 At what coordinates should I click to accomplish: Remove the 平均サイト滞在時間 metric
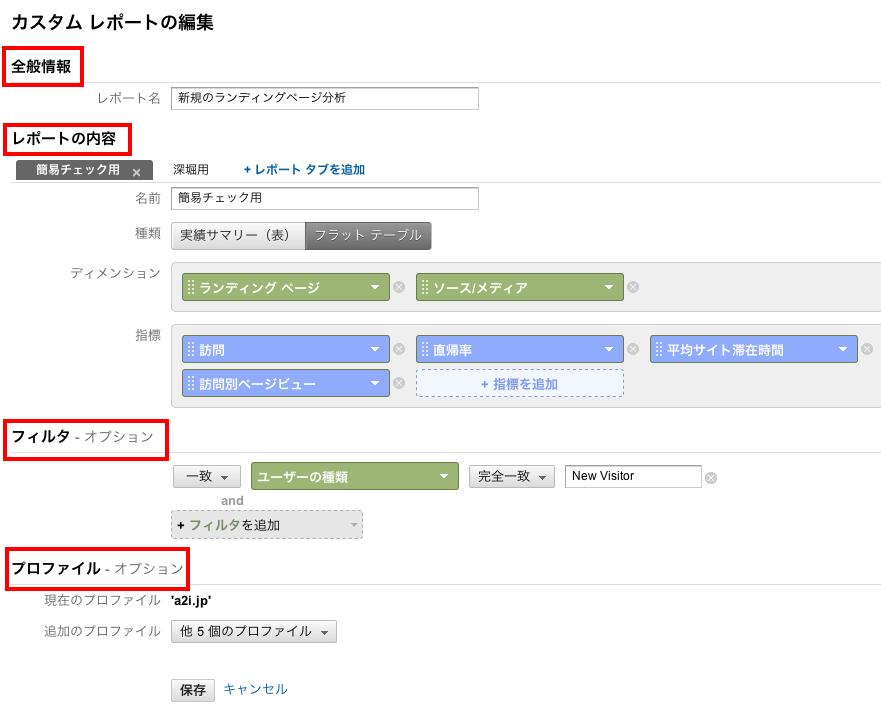[x=867, y=349]
